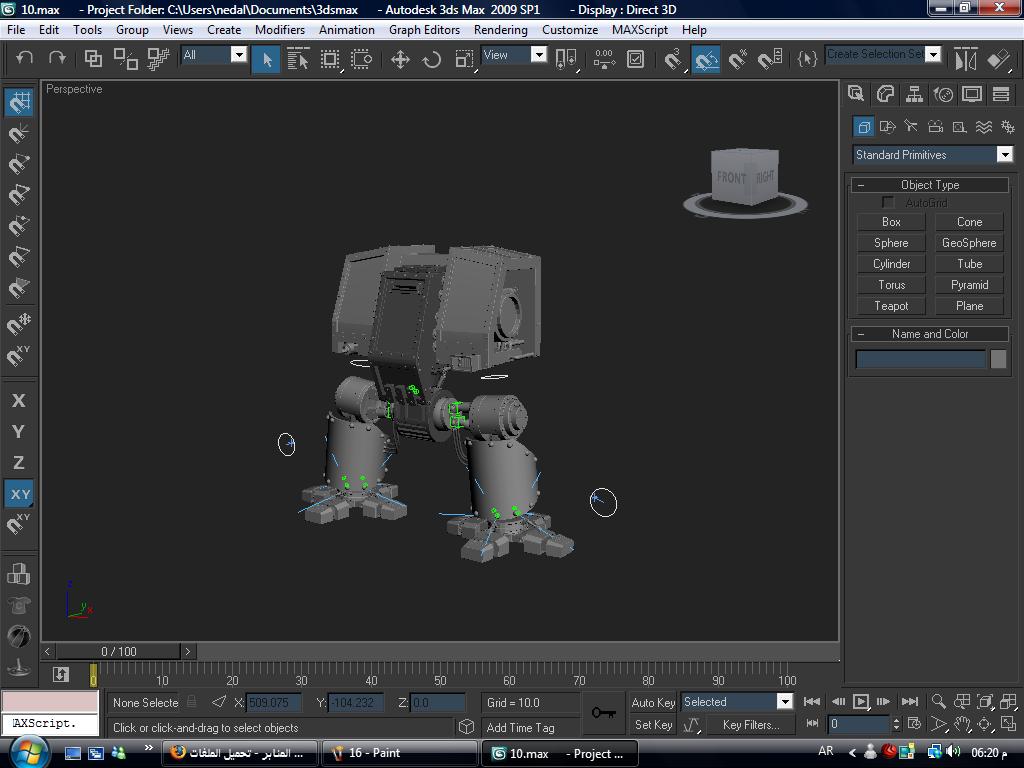Choose the Select and Rotate tool
1024x768 pixels.
point(432,59)
